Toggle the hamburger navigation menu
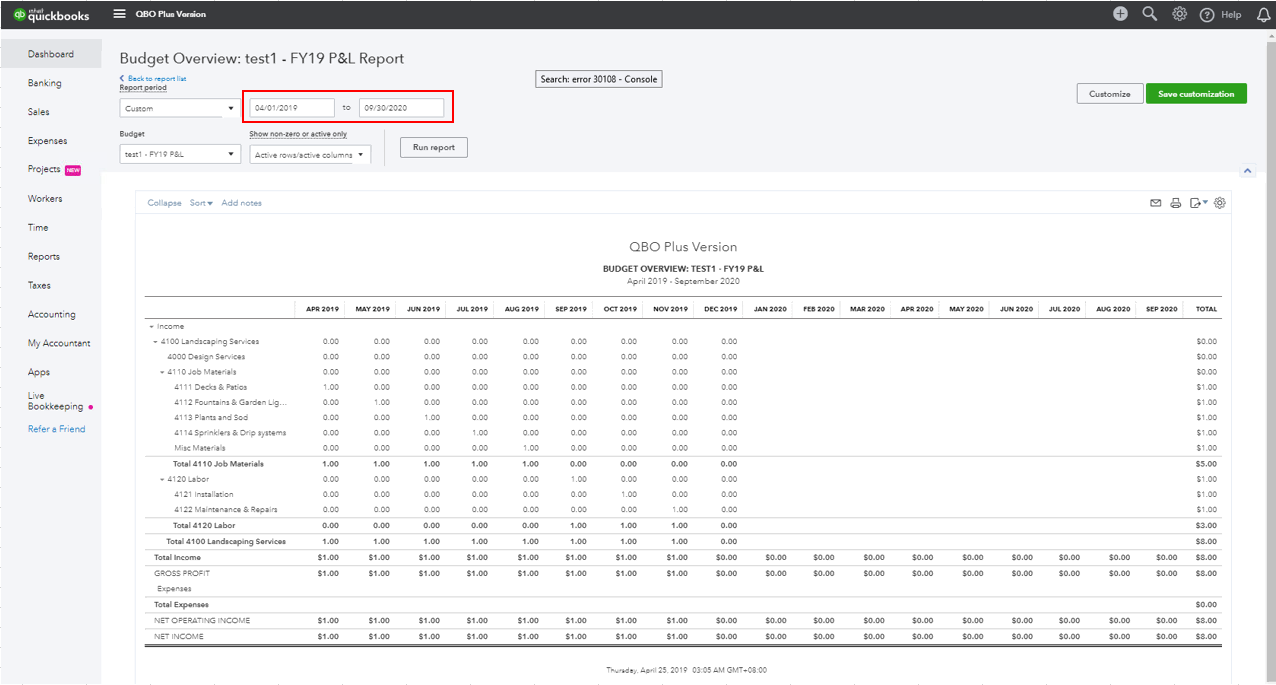 click(120, 14)
